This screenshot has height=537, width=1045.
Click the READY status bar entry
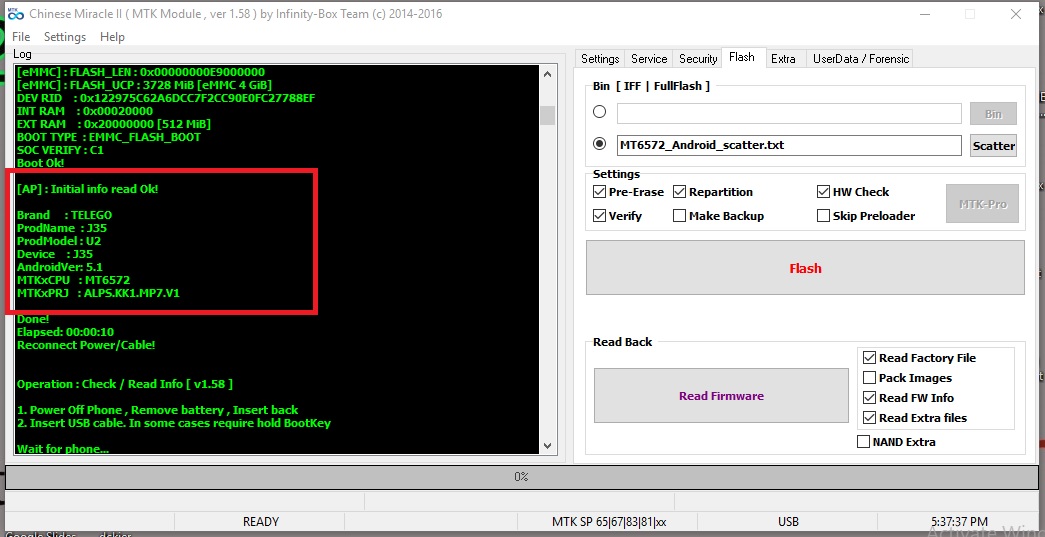[x=261, y=522]
